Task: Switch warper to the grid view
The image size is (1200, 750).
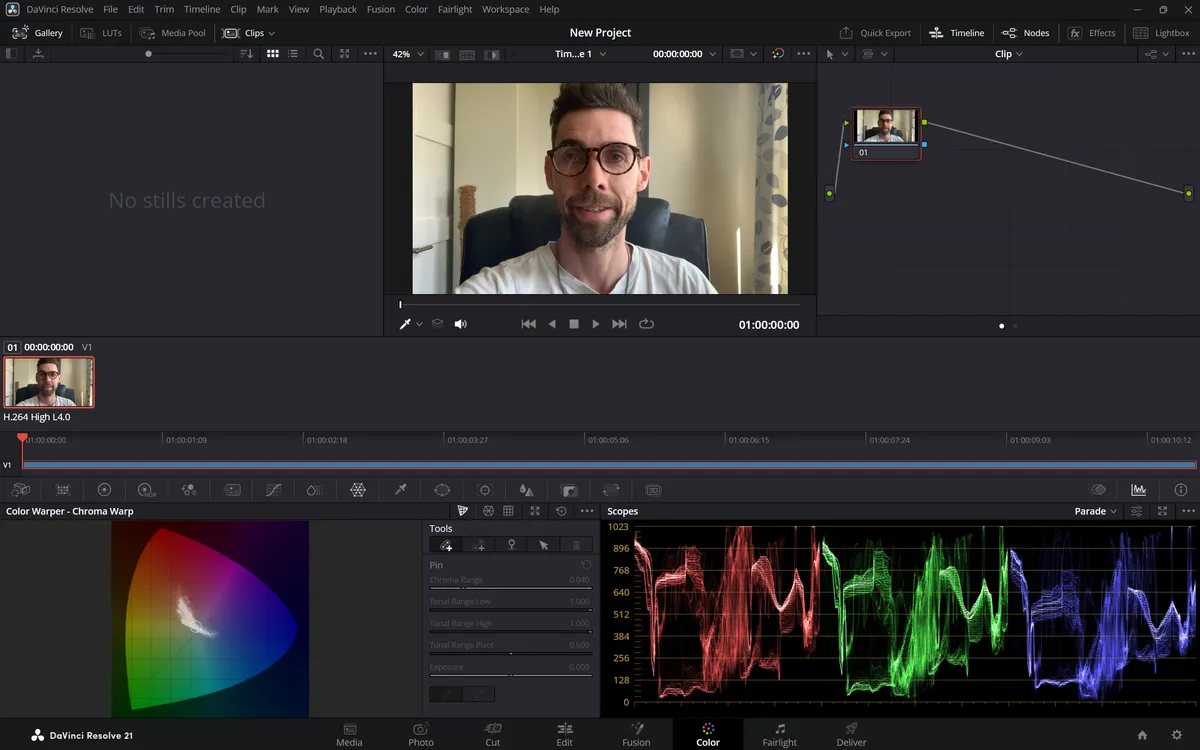Action: [508, 511]
